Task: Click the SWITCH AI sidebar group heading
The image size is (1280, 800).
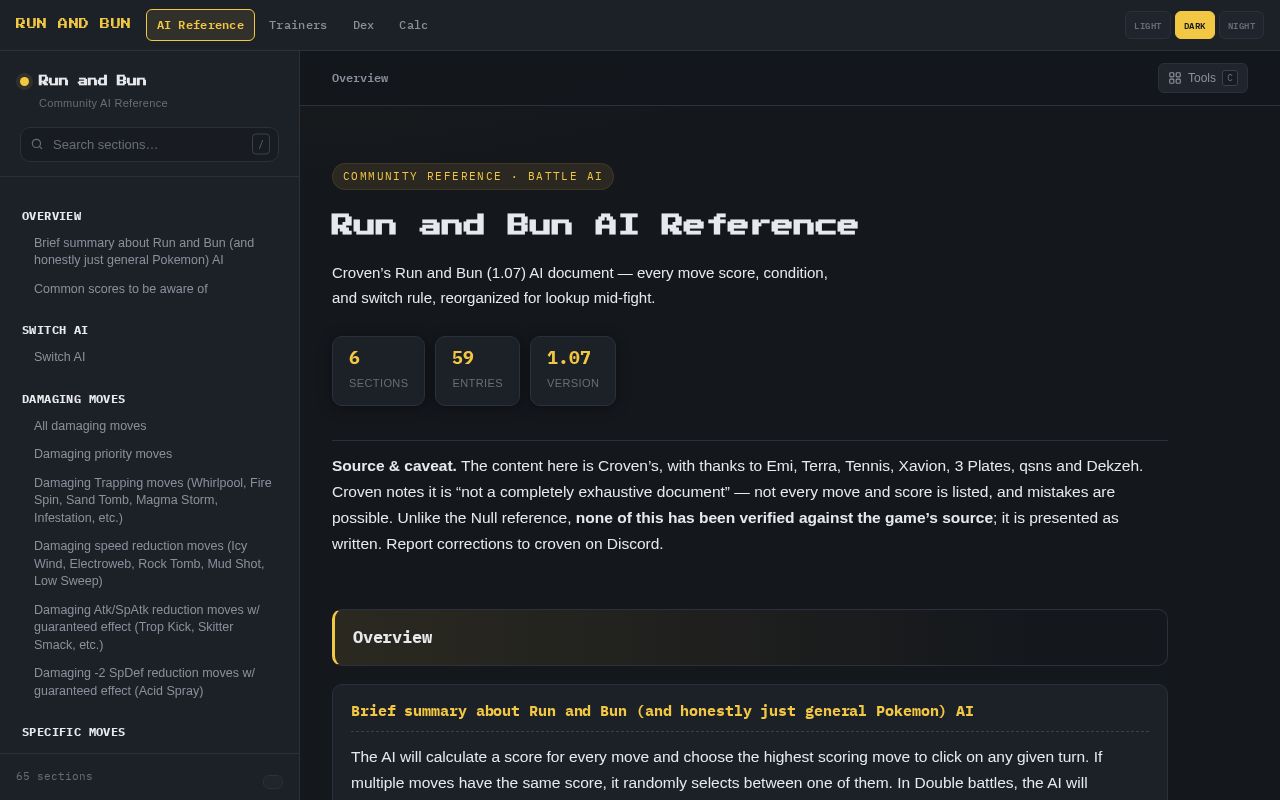Action: click(x=55, y=330)
